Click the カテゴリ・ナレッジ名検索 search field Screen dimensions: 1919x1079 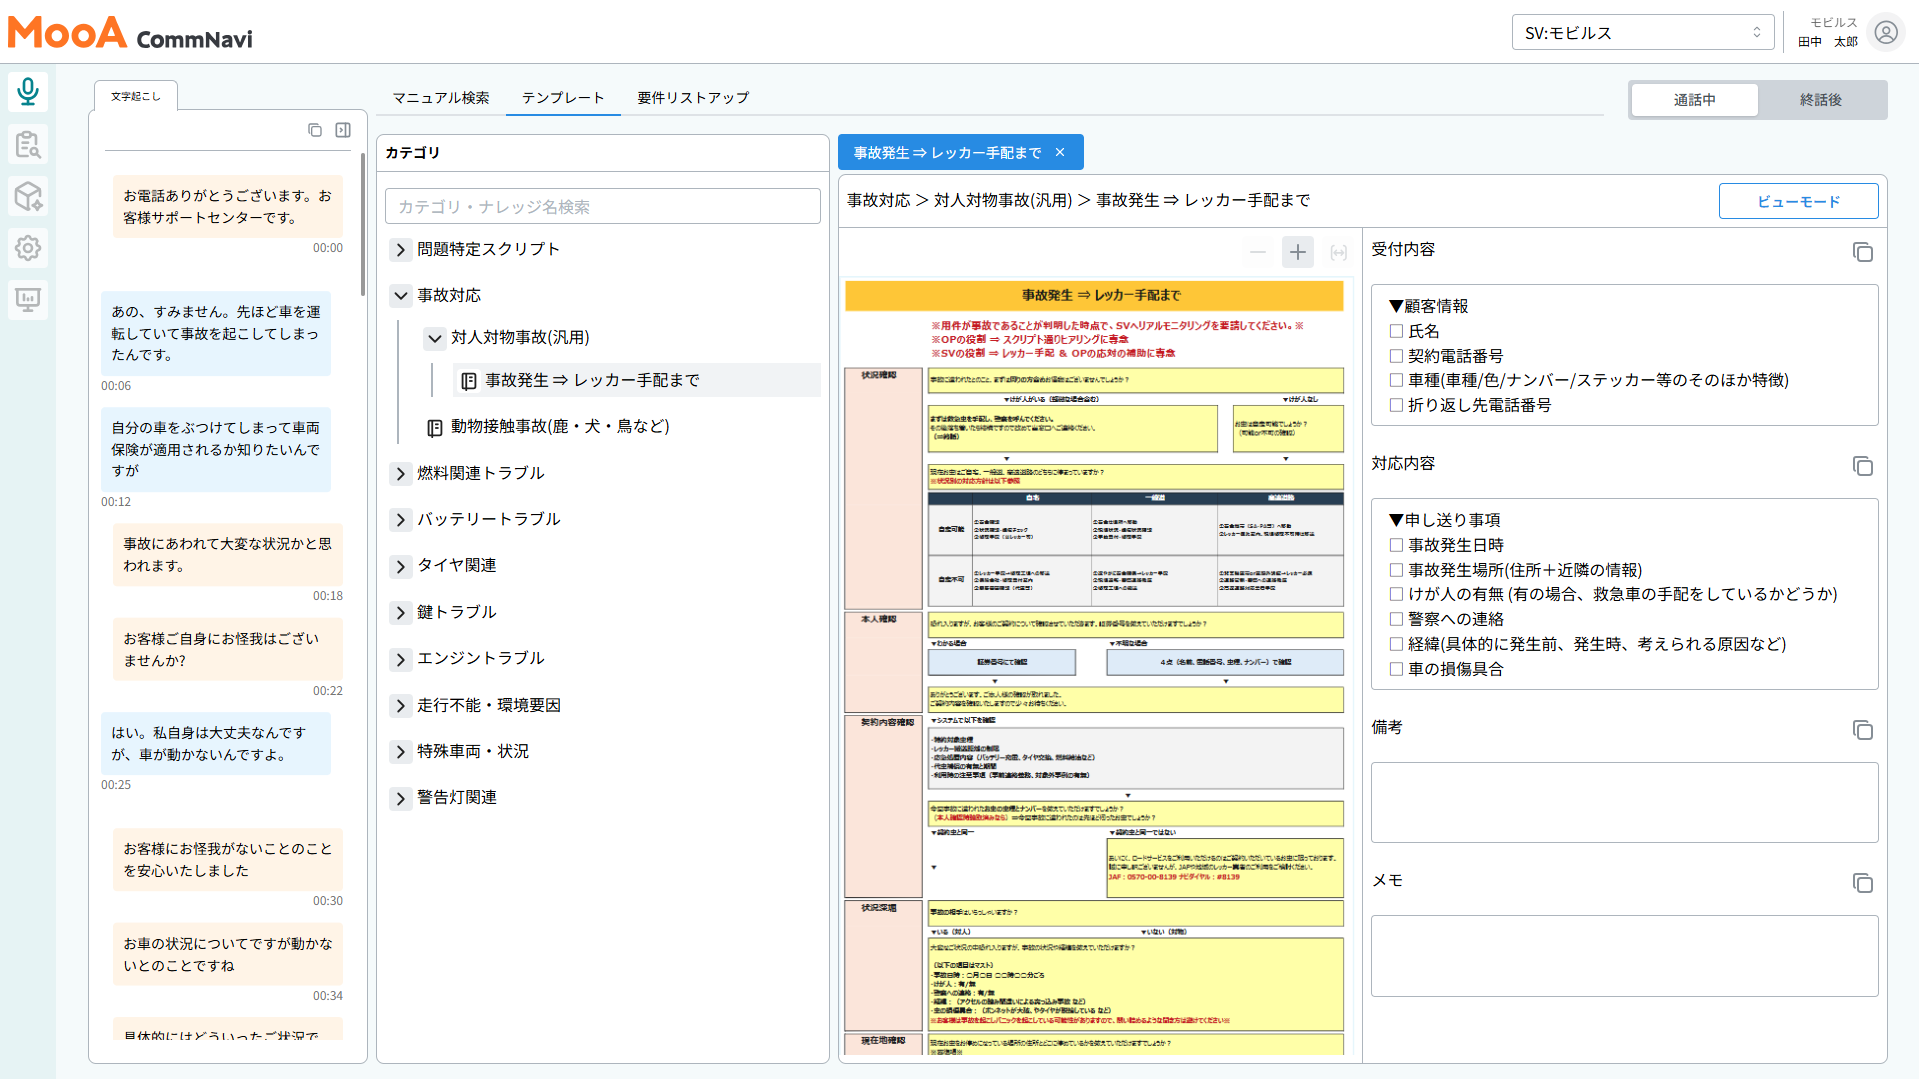(602, 207)
